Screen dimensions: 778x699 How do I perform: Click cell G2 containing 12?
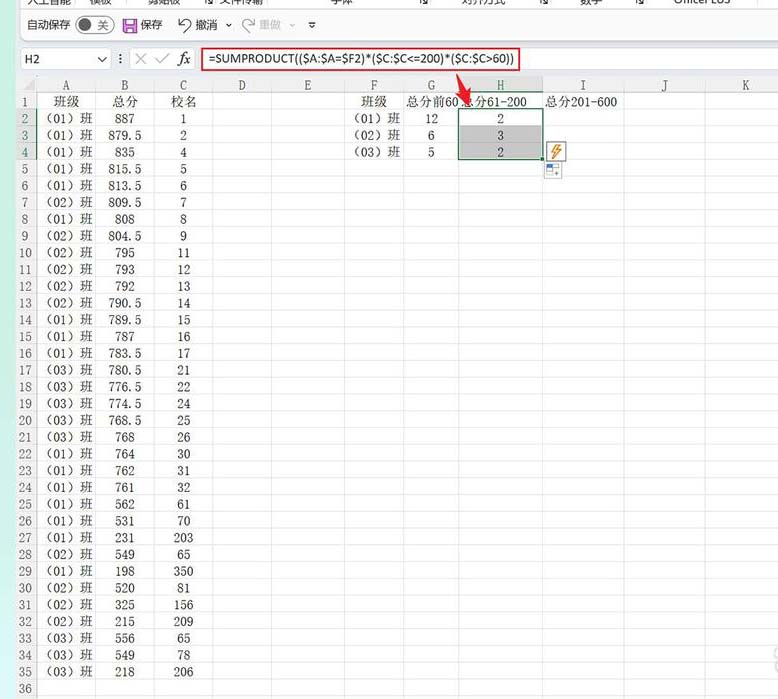pos(431,119)
